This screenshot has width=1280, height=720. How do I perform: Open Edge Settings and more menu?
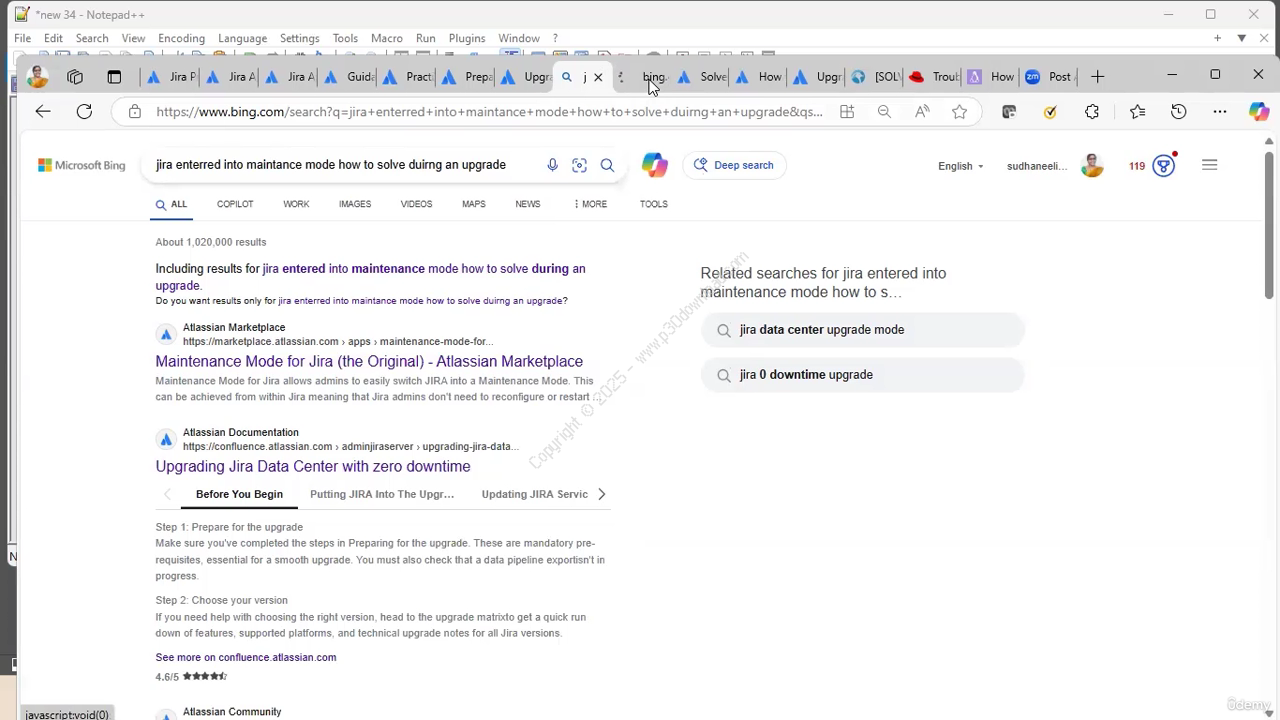click(1219, 112)
